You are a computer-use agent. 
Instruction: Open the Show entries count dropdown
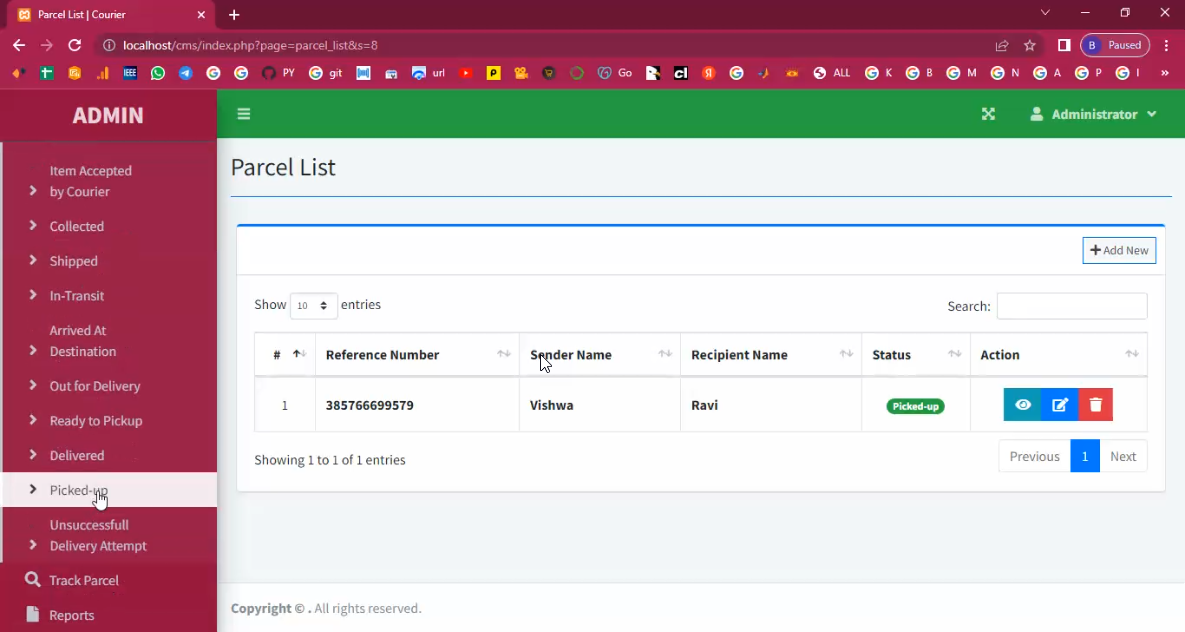pos(313,306)
